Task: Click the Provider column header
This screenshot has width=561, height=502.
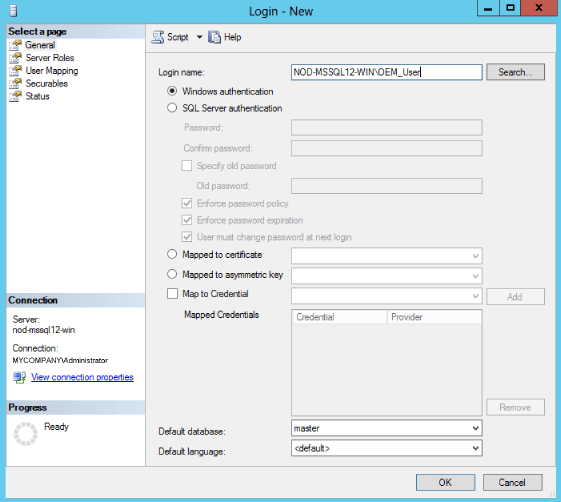Action: click(434, 317)
